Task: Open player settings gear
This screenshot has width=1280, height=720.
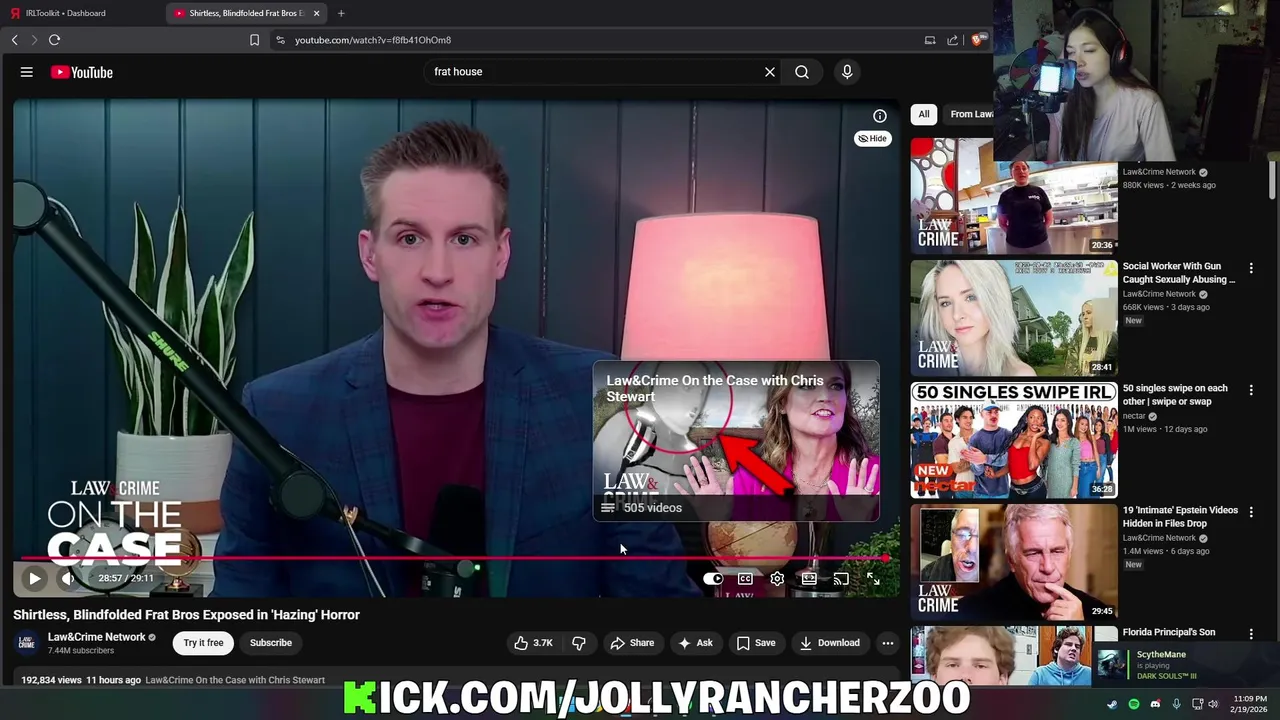Action: coord(777,578)
